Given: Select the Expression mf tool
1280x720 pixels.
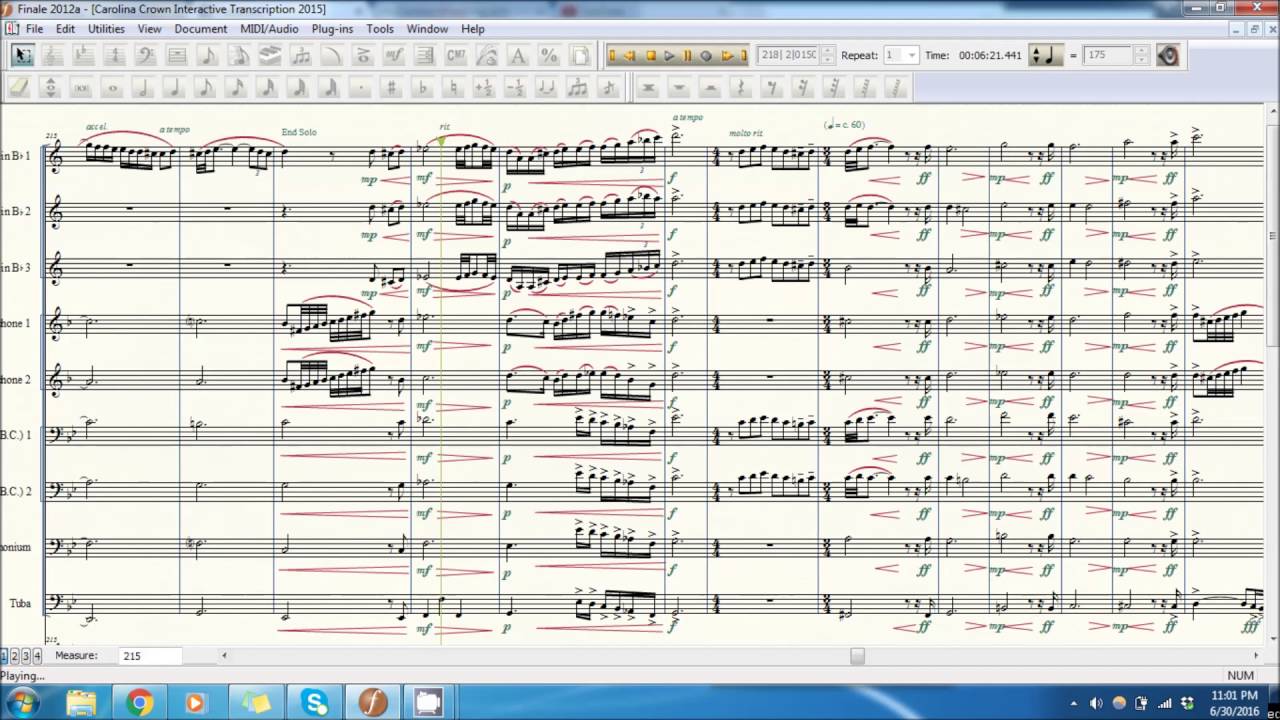Looking at the screenshot, I should tap(394, 56).
